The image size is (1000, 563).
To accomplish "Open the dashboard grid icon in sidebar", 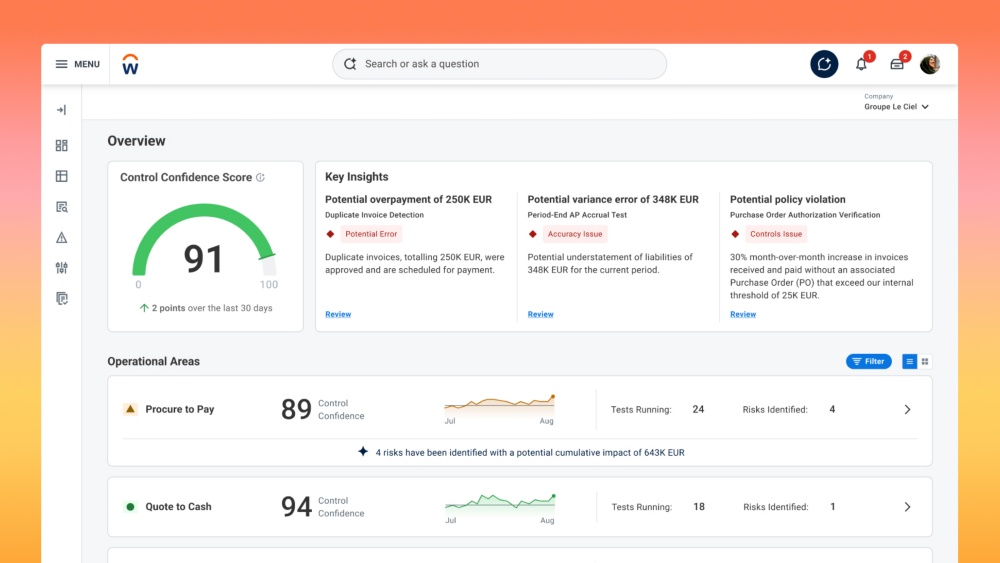I will click(61, 145).
